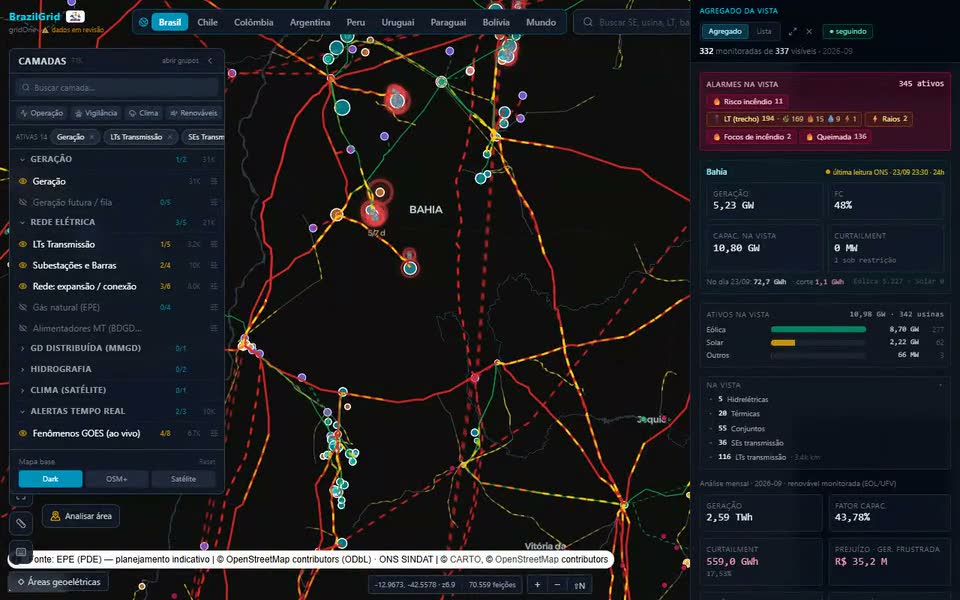
Task: Click the Outros capacity bar
Action: [x=818, y=355]
